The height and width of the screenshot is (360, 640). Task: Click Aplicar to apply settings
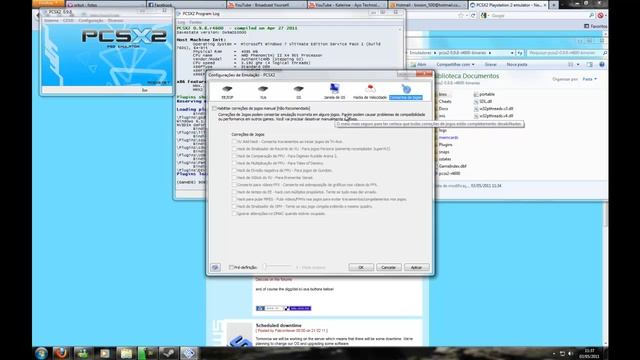(416, 267)
